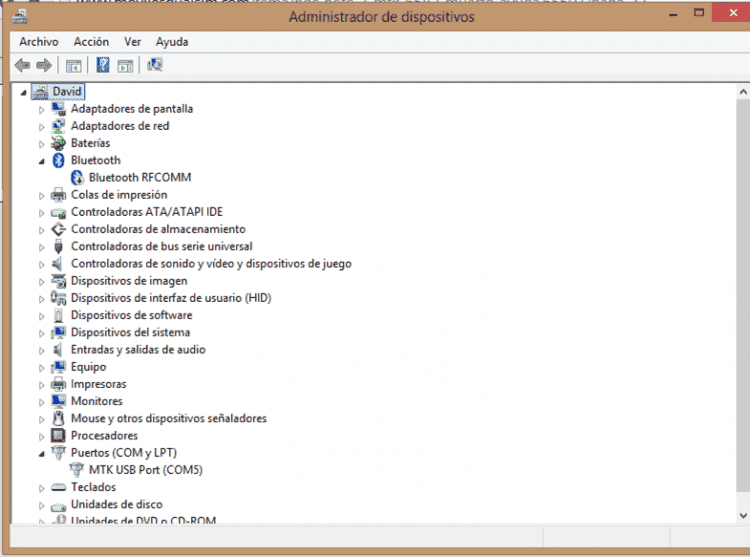Screen dimensions: 750x557
Task: Click the scrollbar down arrow
Action: [x=743, y=515]
